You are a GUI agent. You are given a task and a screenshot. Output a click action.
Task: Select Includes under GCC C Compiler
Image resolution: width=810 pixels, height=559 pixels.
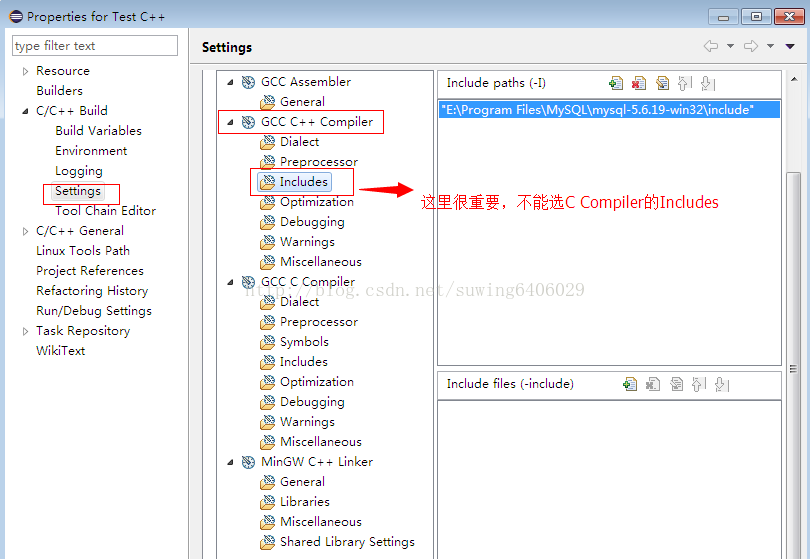pos(303,362)
